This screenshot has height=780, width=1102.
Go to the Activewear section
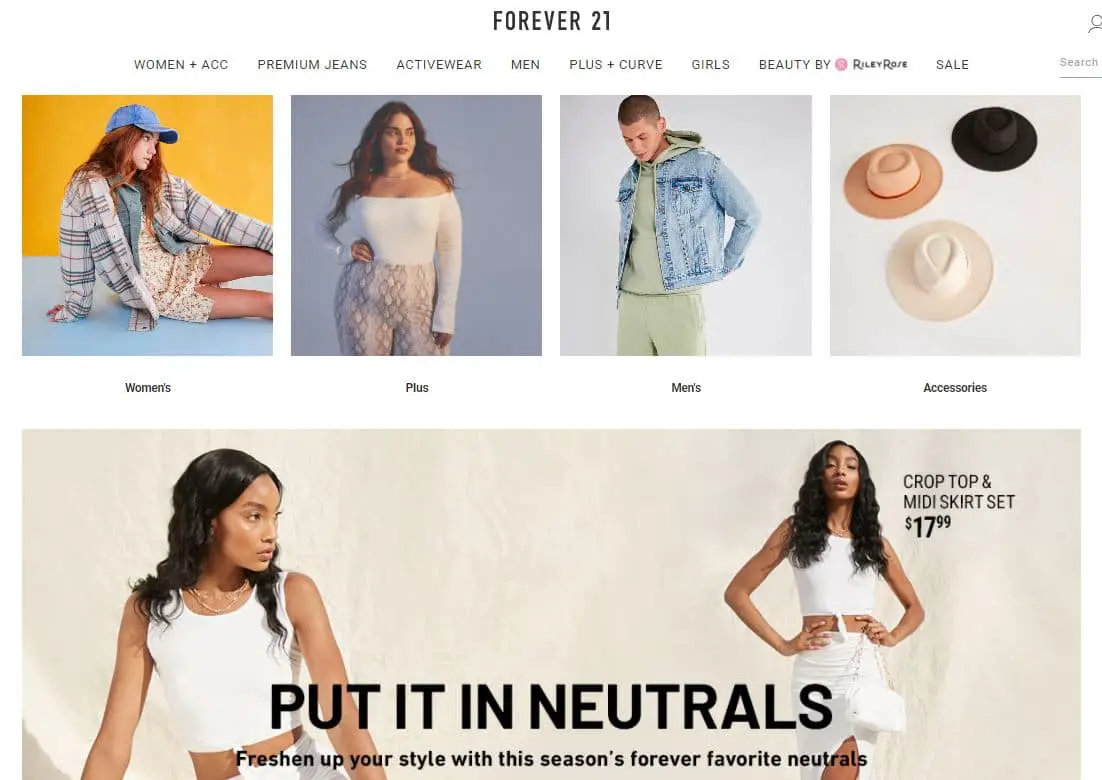439,65
